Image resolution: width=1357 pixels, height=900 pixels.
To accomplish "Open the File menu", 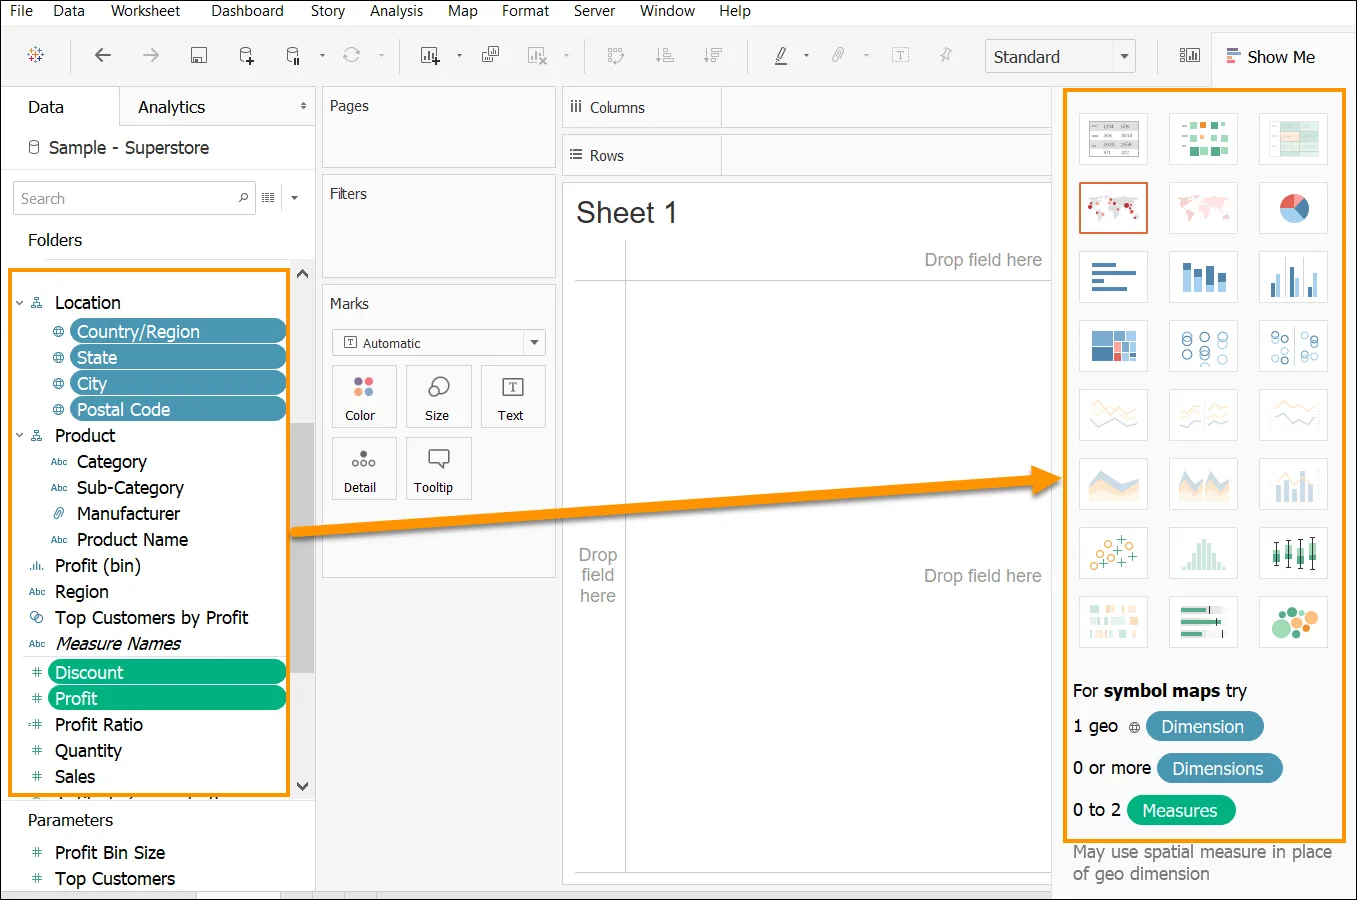I will coord(21,11).
